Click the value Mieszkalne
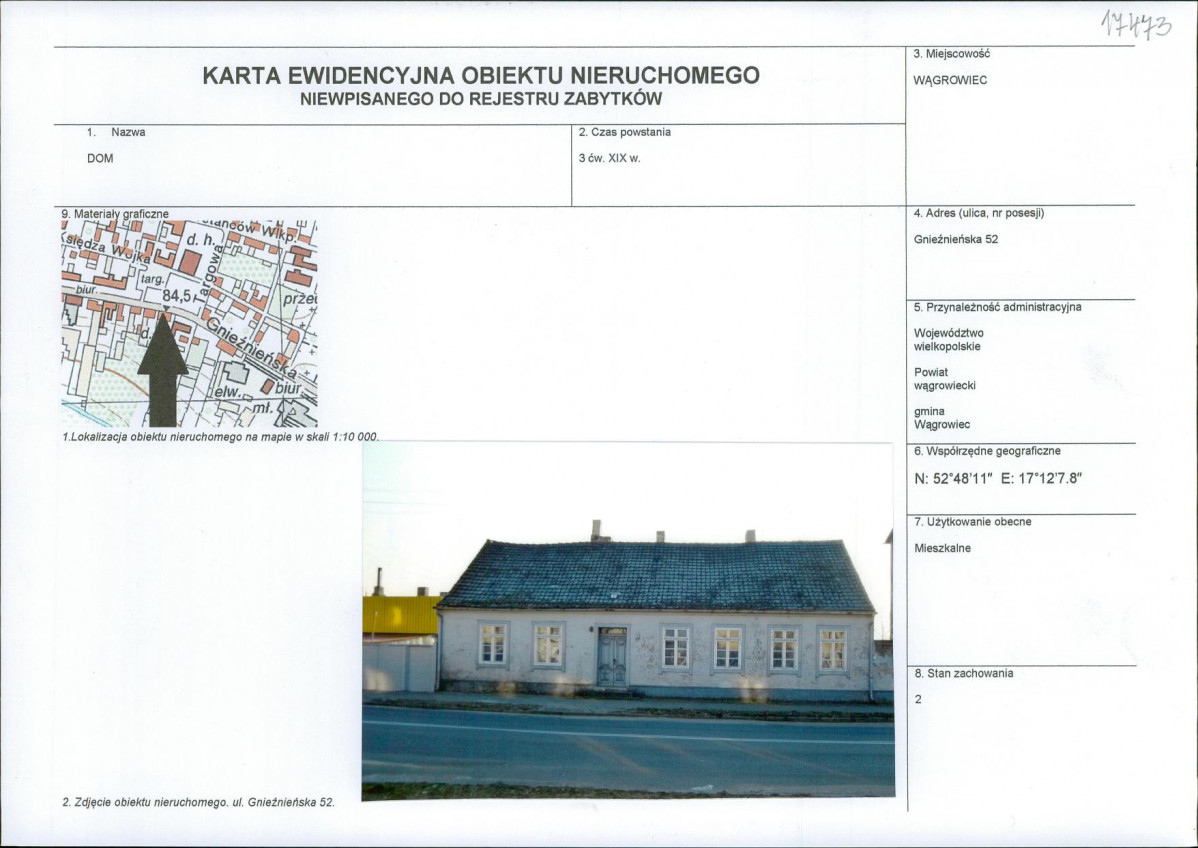Viewport: 1198px width, 848px height. coord(942,548)
